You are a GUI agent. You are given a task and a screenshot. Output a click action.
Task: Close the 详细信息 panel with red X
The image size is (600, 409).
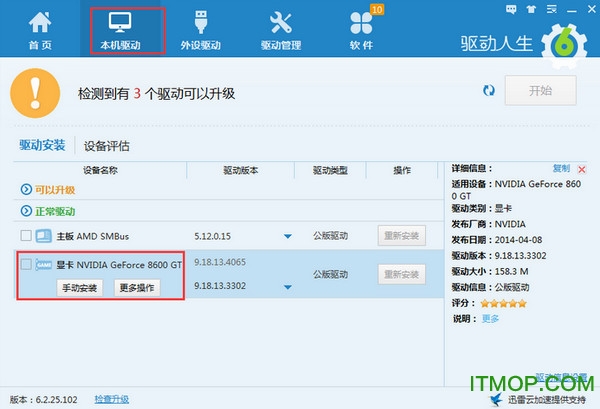pos(582,169)
